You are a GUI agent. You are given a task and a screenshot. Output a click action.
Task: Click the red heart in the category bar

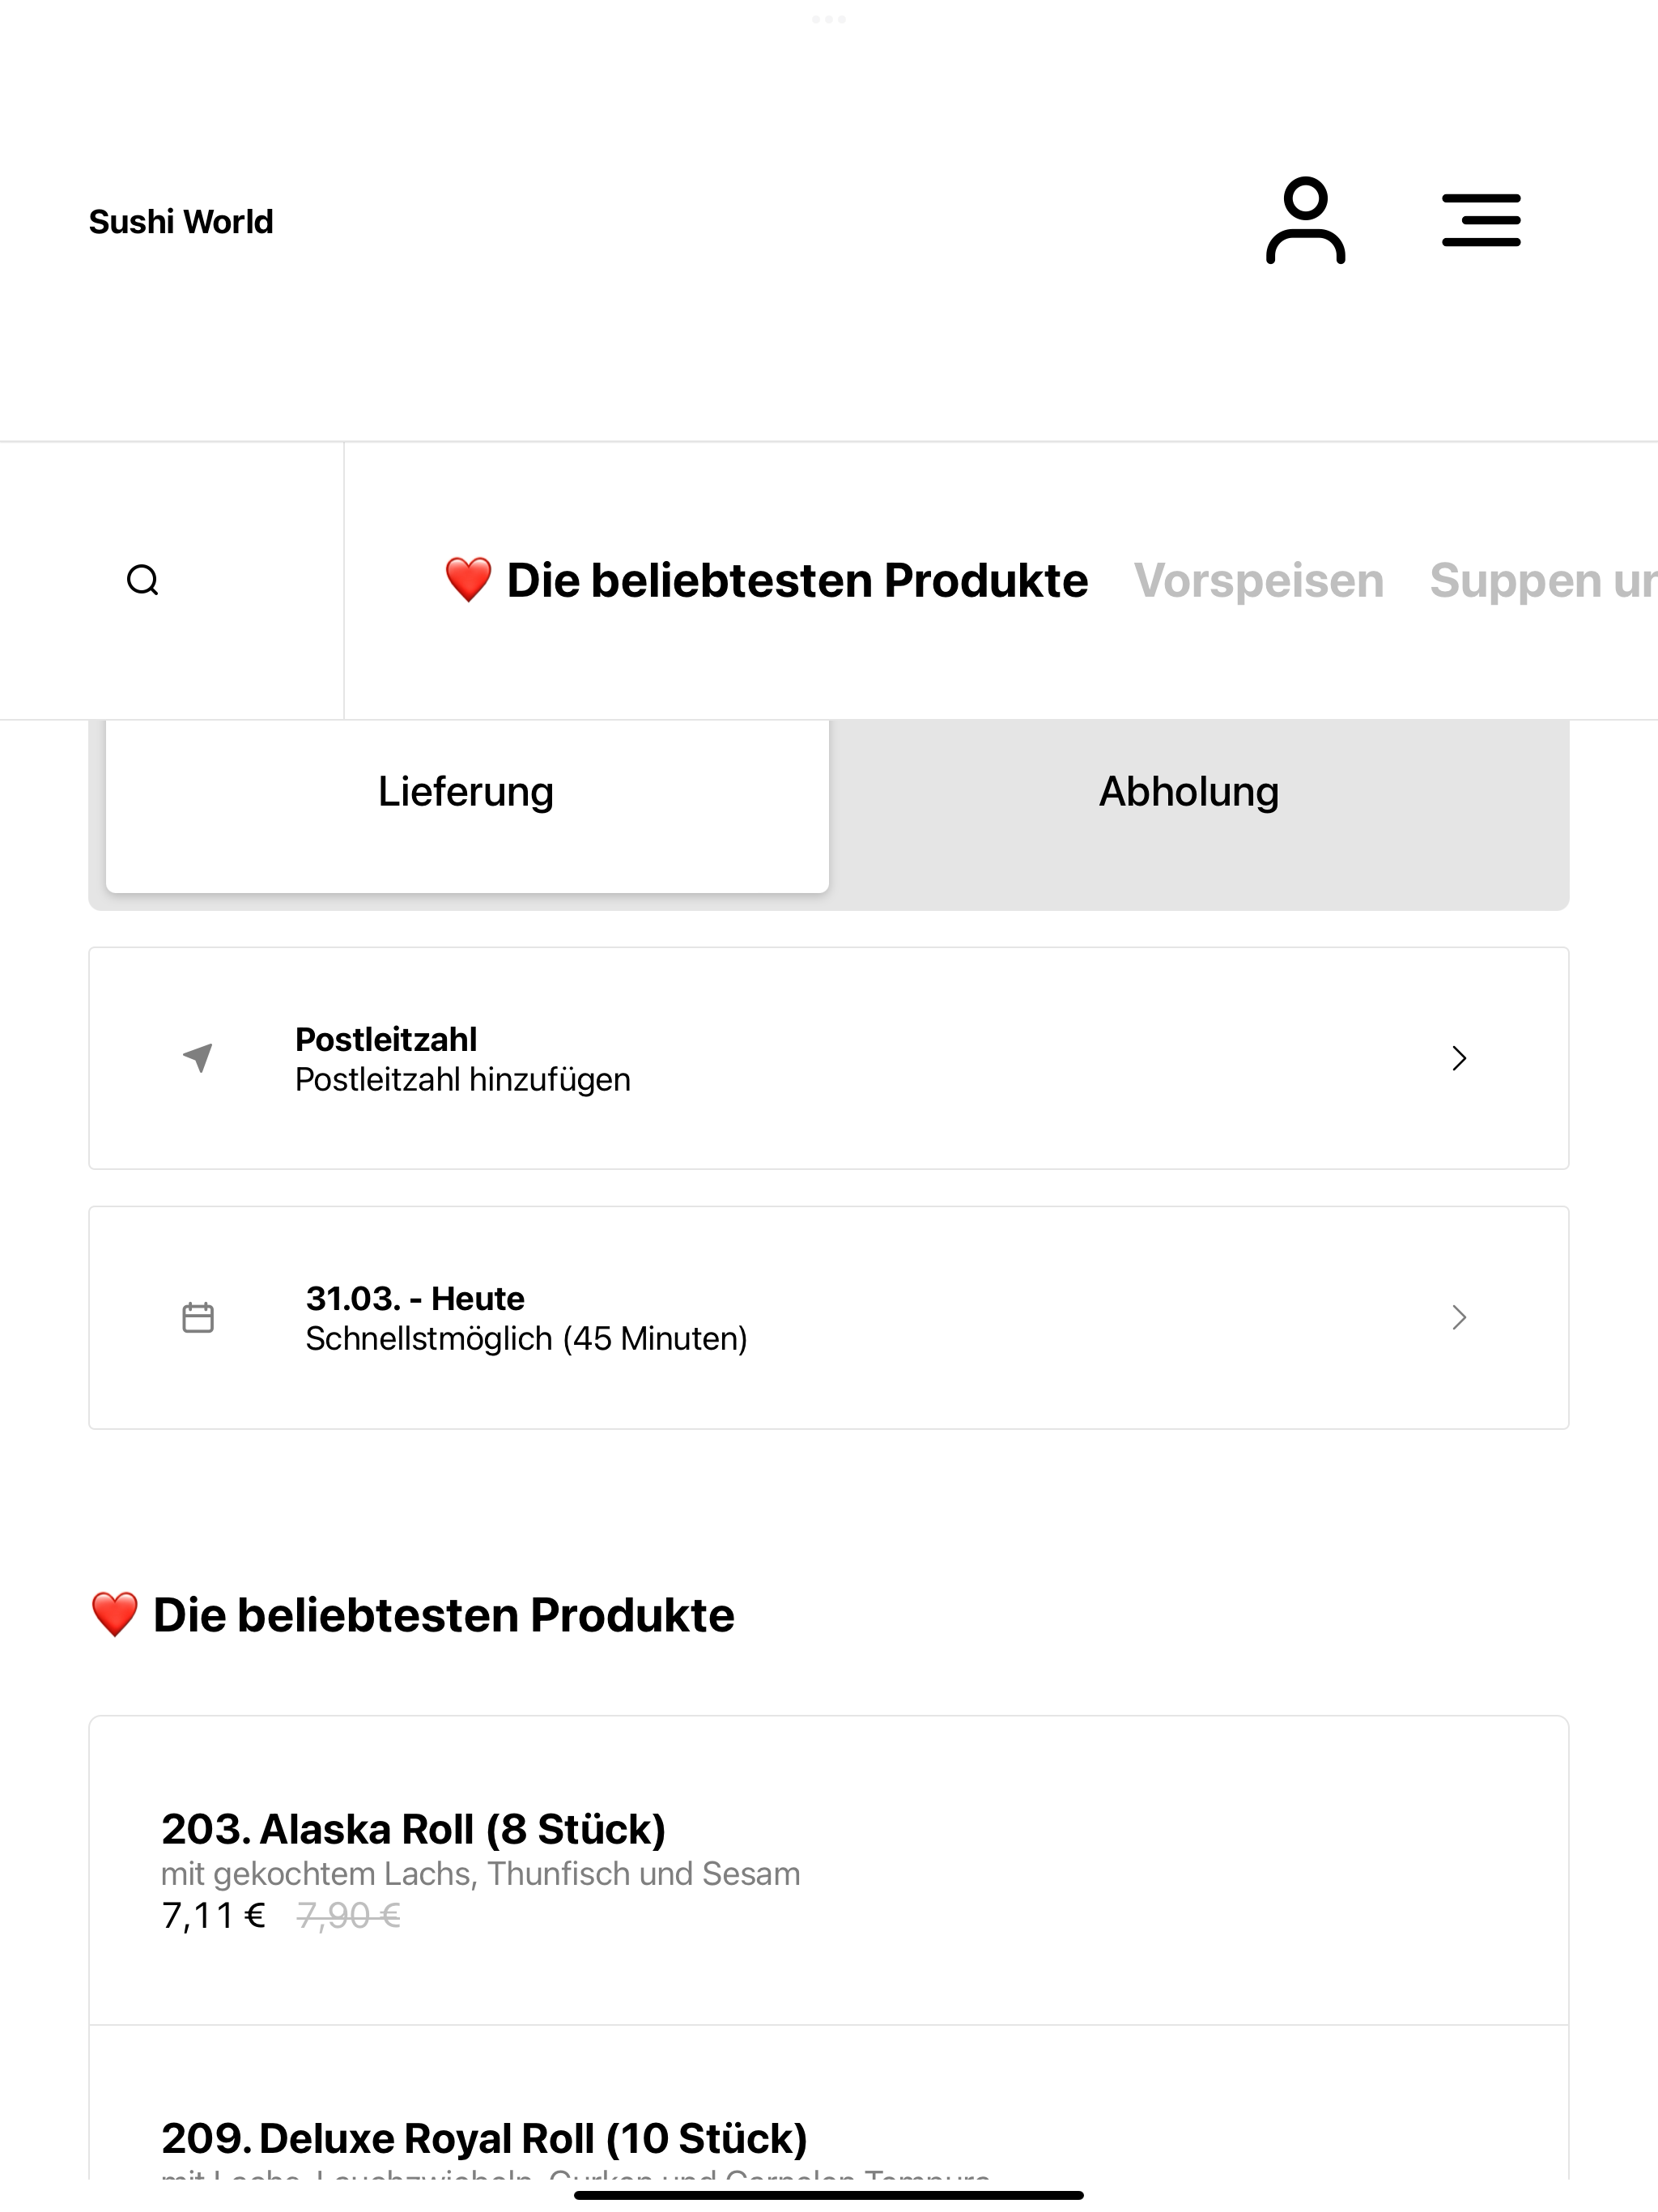(x=468, y=580)
